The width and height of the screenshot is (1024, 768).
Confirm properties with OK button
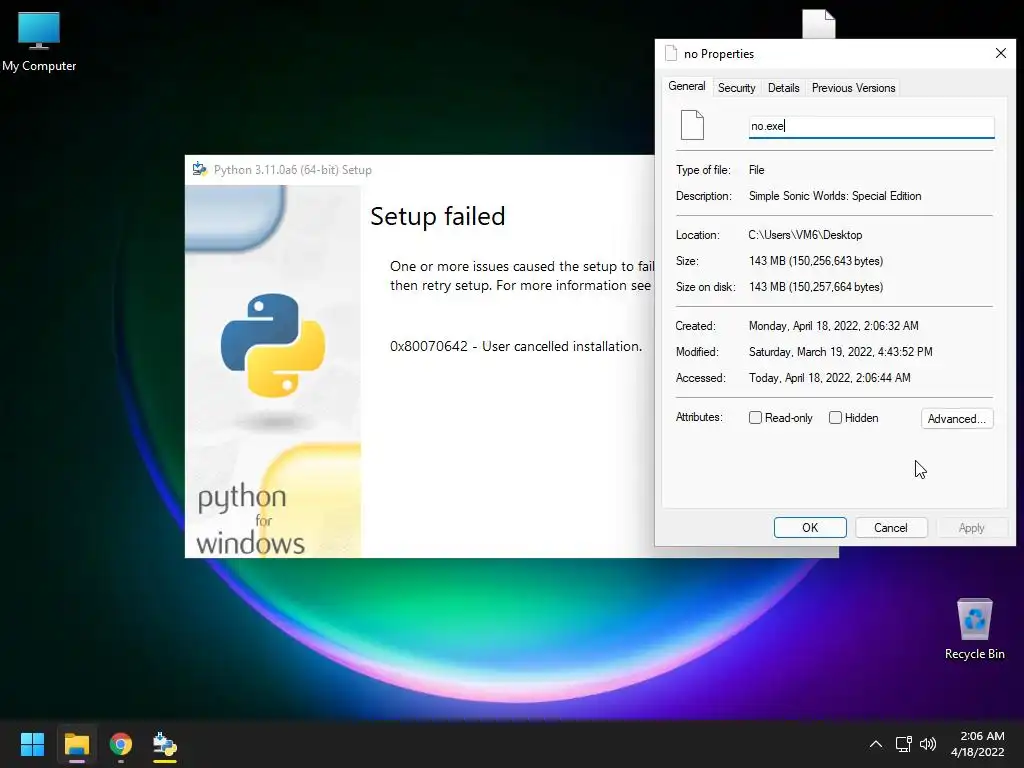pos(810,528)
